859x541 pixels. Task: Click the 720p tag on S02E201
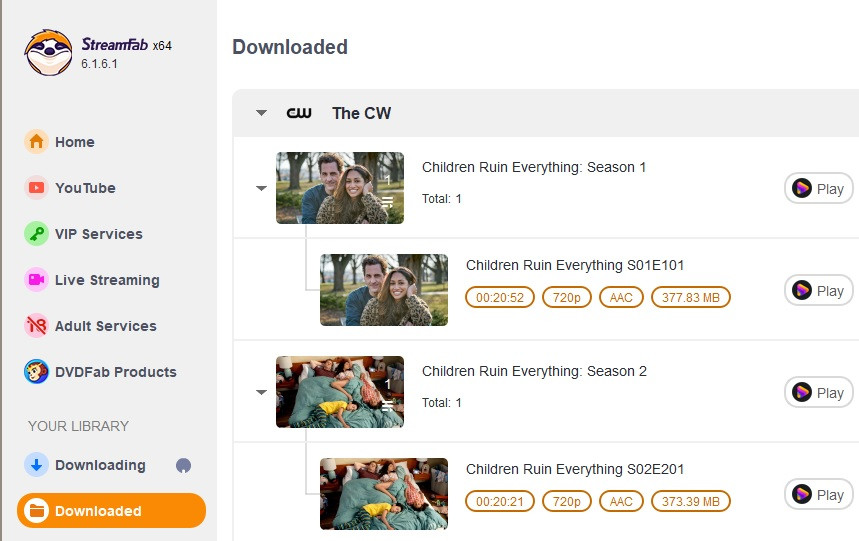[x=566, y=501]
